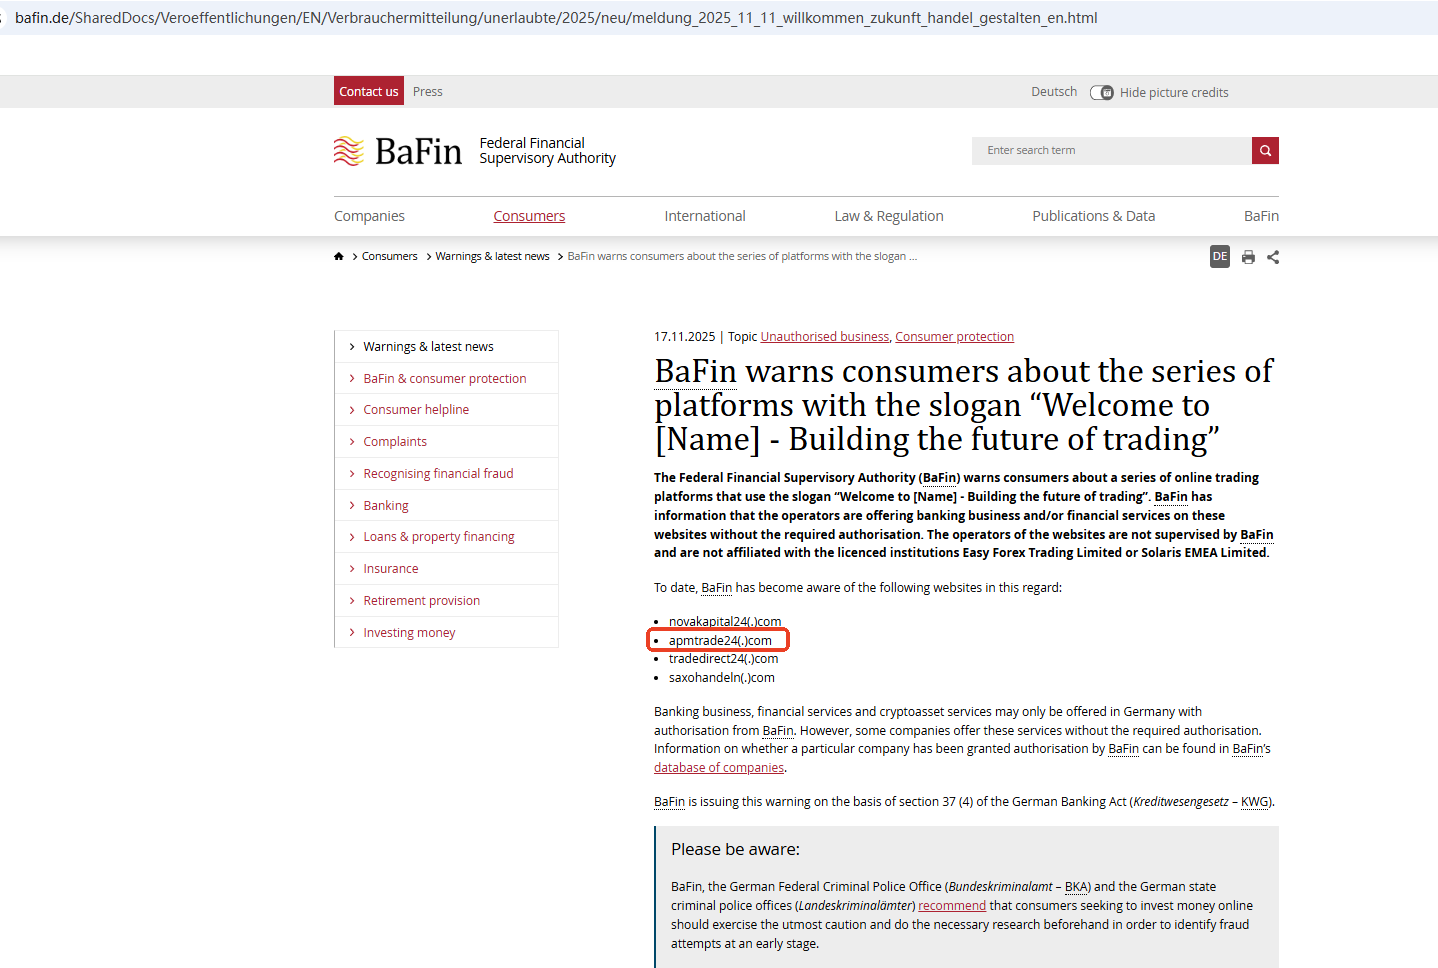
Task: Click the 'BaFin warns consumers' article headline
Action: tap(964, 405)
